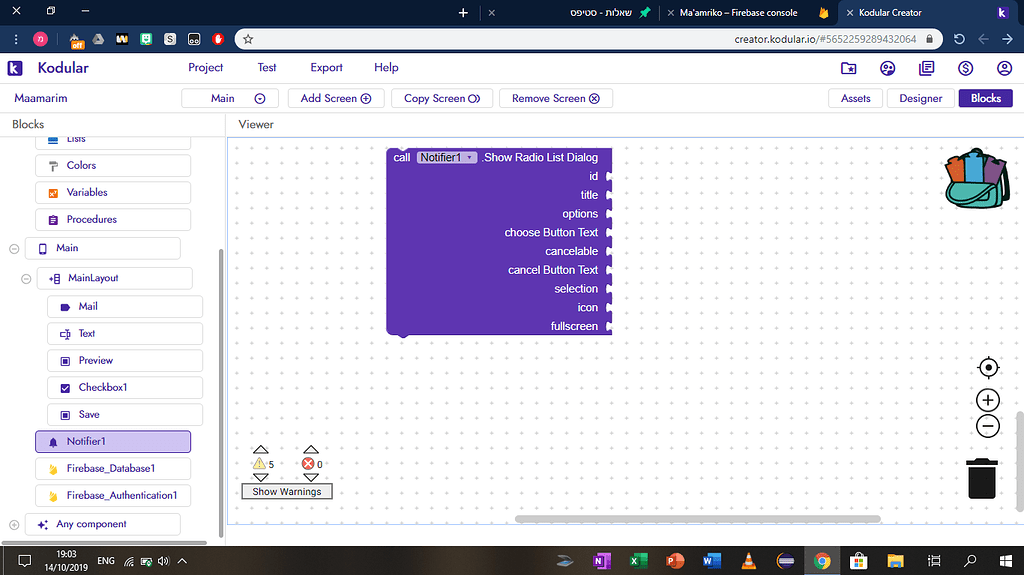1024x575 pixels.
Task: Zoom in with the plus icon
Action: (x=988, y=401)
